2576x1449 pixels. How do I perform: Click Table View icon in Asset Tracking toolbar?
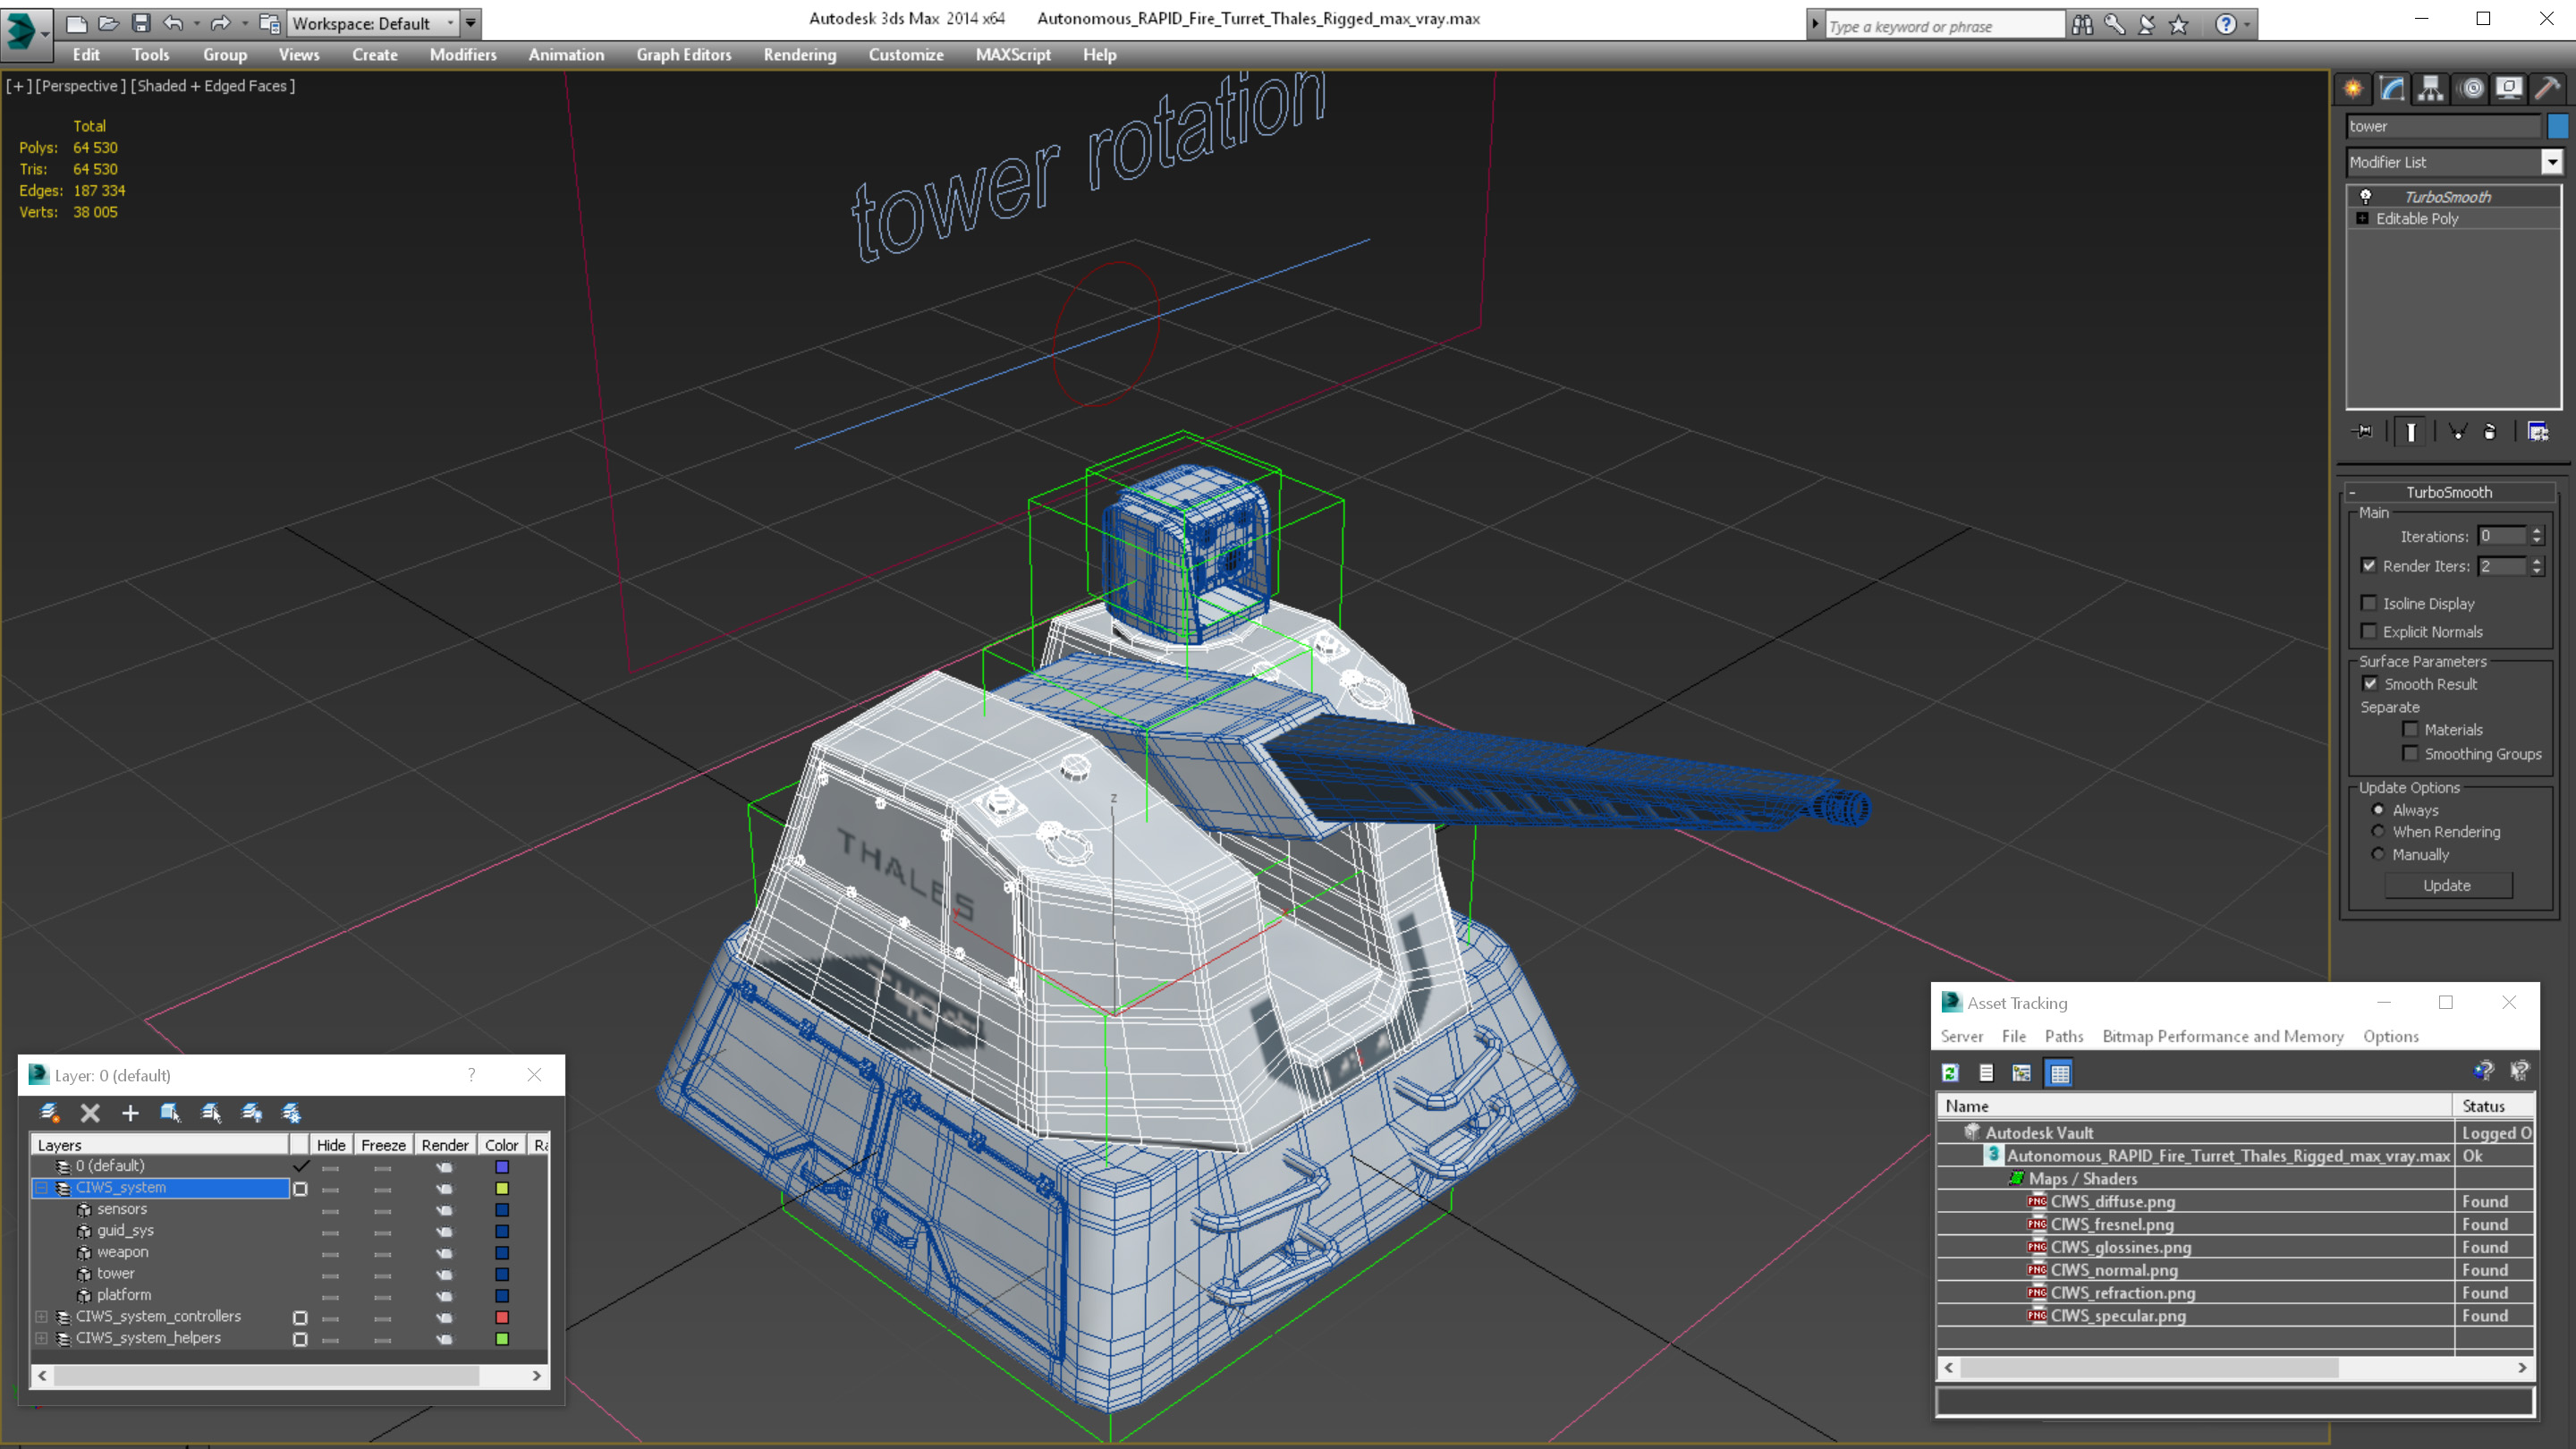[2059, 1072]
